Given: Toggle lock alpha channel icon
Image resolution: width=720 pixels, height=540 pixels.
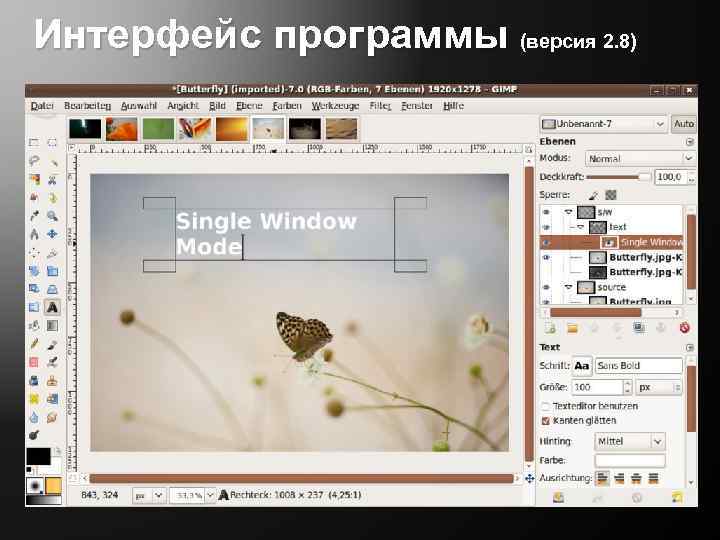Looking at the screenshot, I should (611, 195).
